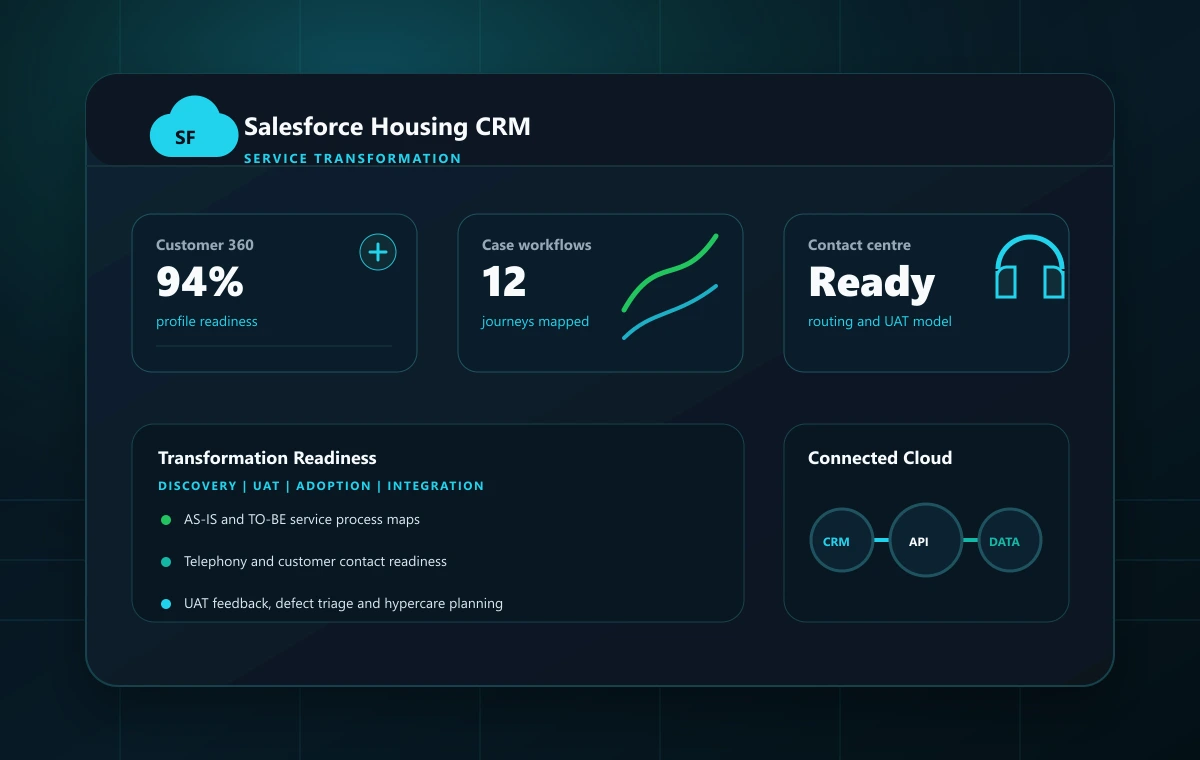The width and height of the screenshot is (1200, 760).
Task: Click the routing and UAT model caption
Action: [x=880, y=322]
